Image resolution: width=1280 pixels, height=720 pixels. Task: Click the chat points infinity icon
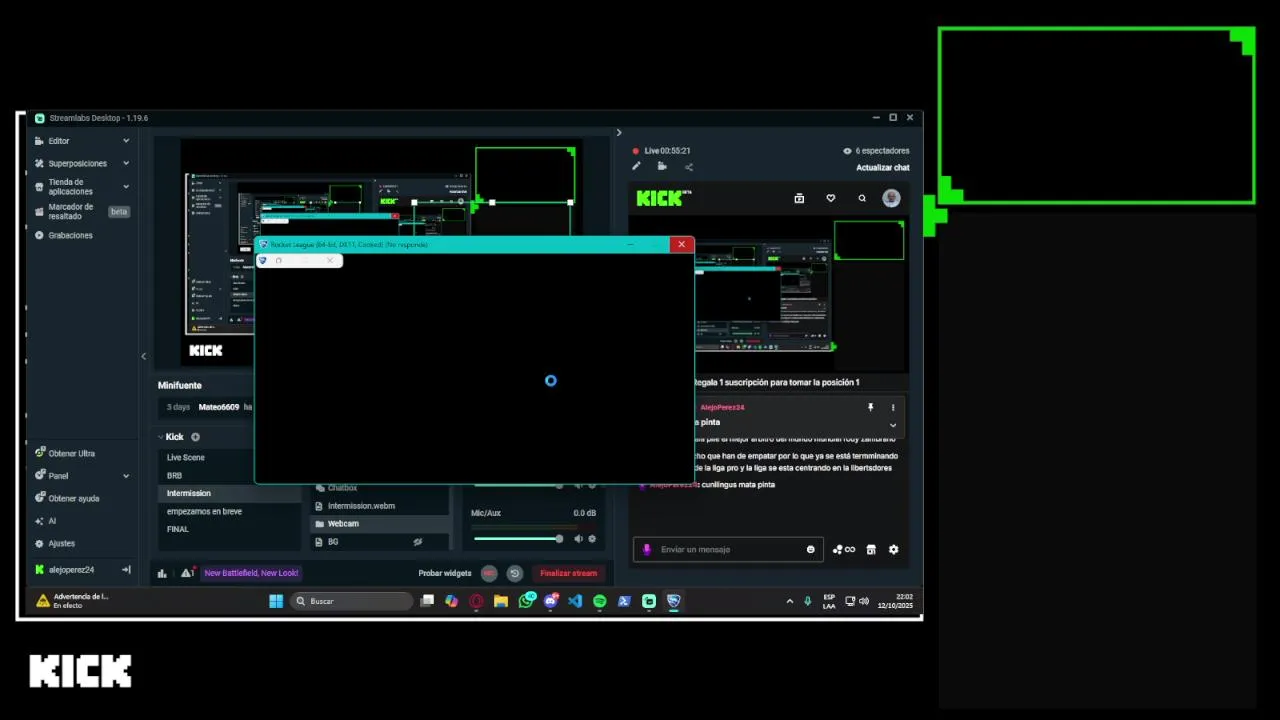click(844, 549)
